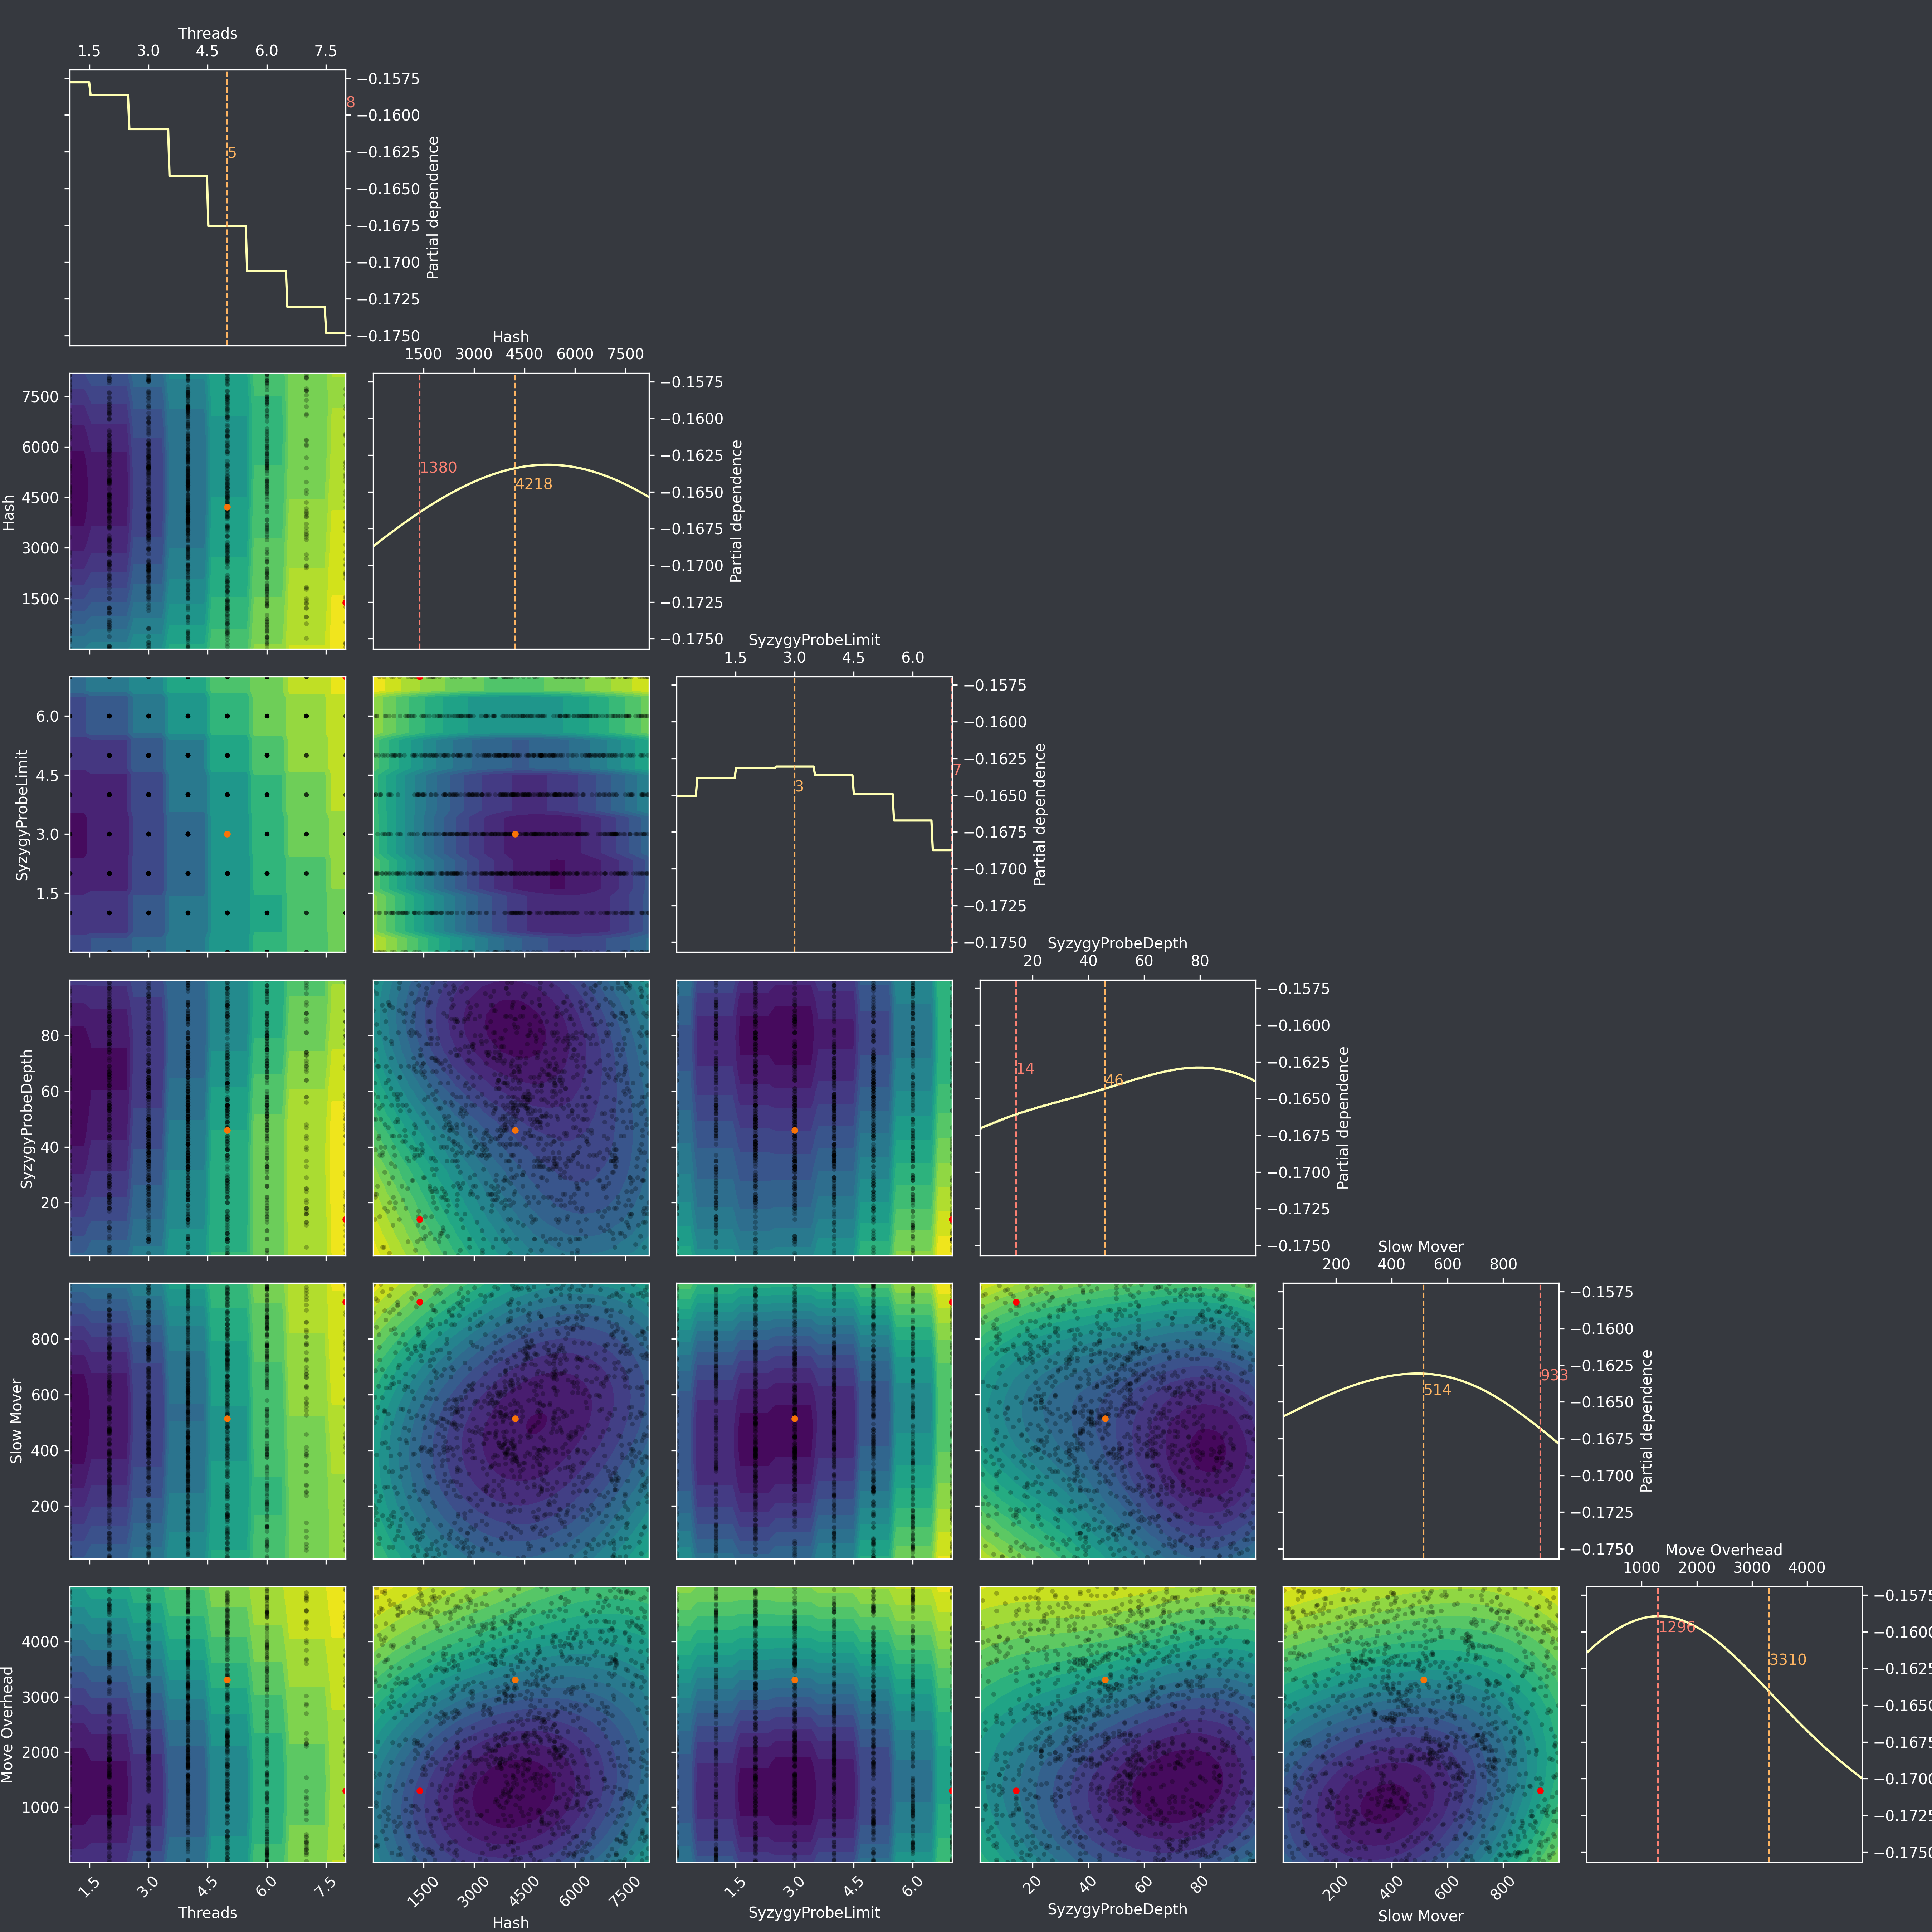Click the red point in Slow Mover vs Hash plot
The image size is (1932, 1932).
pyautogui.click(x=420, y=1302)
